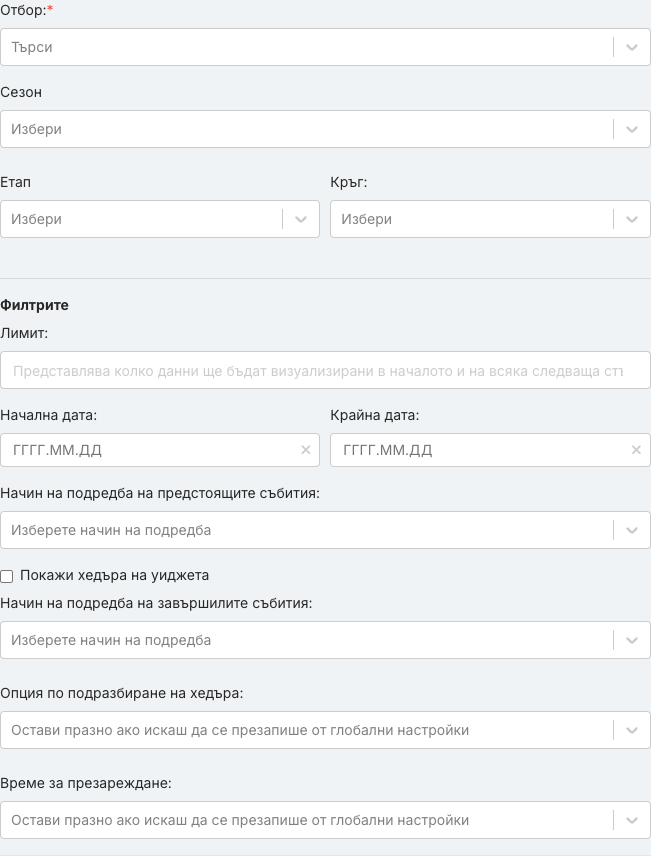Focus the Лимит input field
This screenshot has width=651, height=856.
[x=325, y=371]
